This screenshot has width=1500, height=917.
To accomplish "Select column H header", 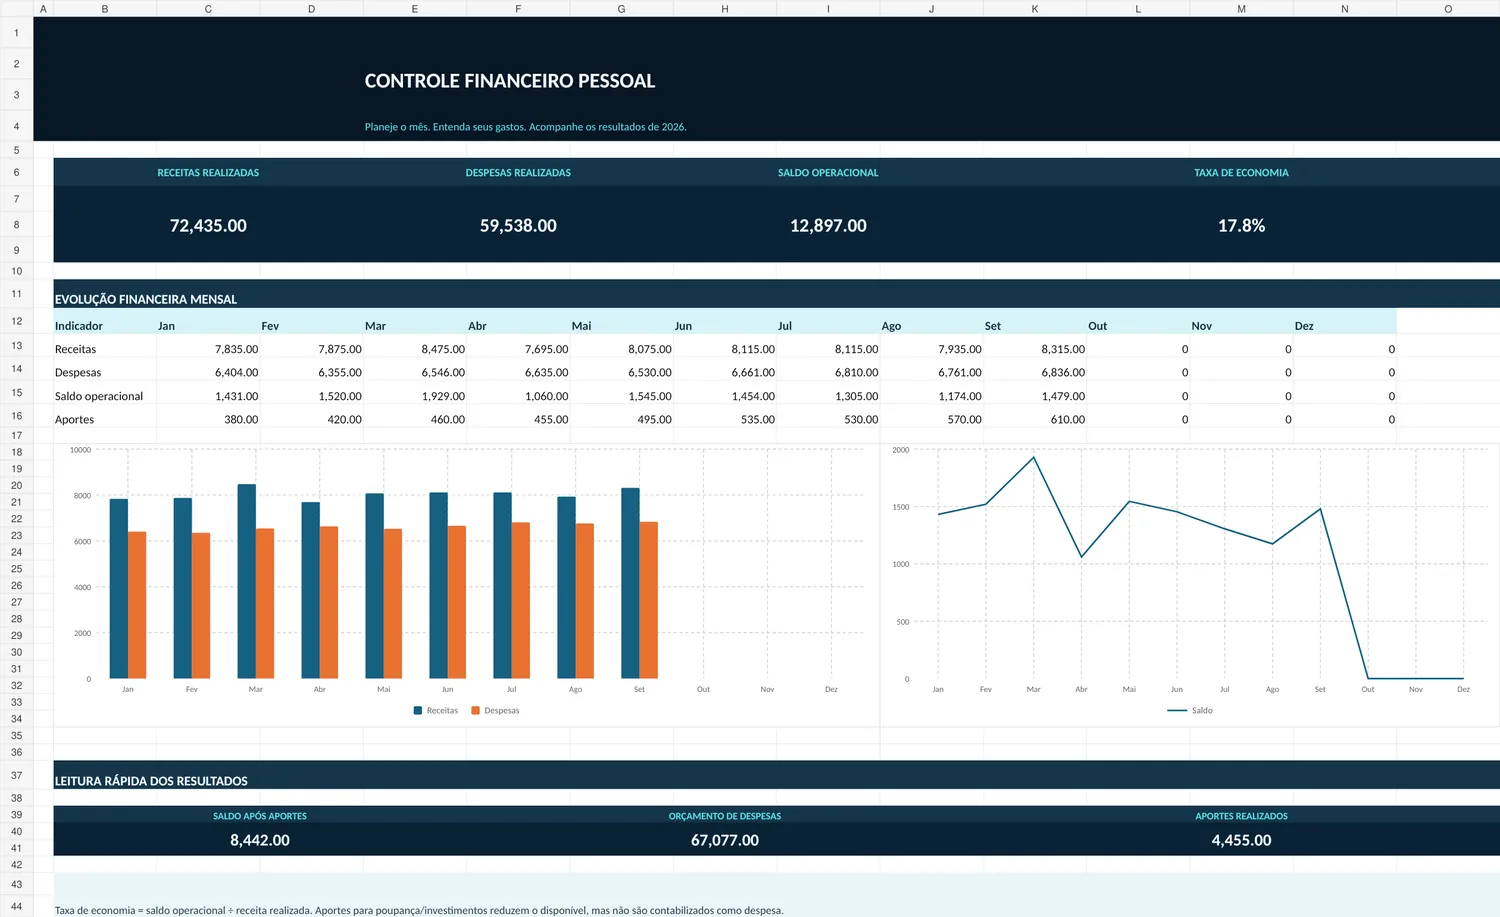I will 725,9.
